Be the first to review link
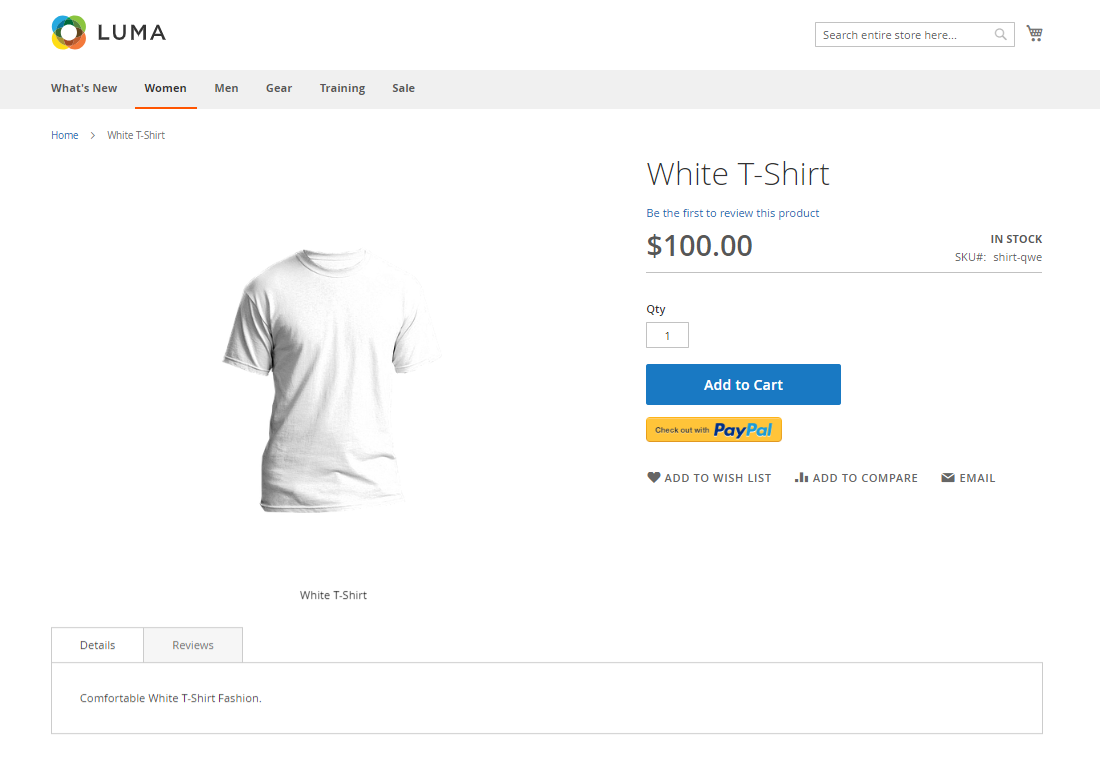Image resolution: width=1100 pixels, height=776 pixels. pos(732,213)
